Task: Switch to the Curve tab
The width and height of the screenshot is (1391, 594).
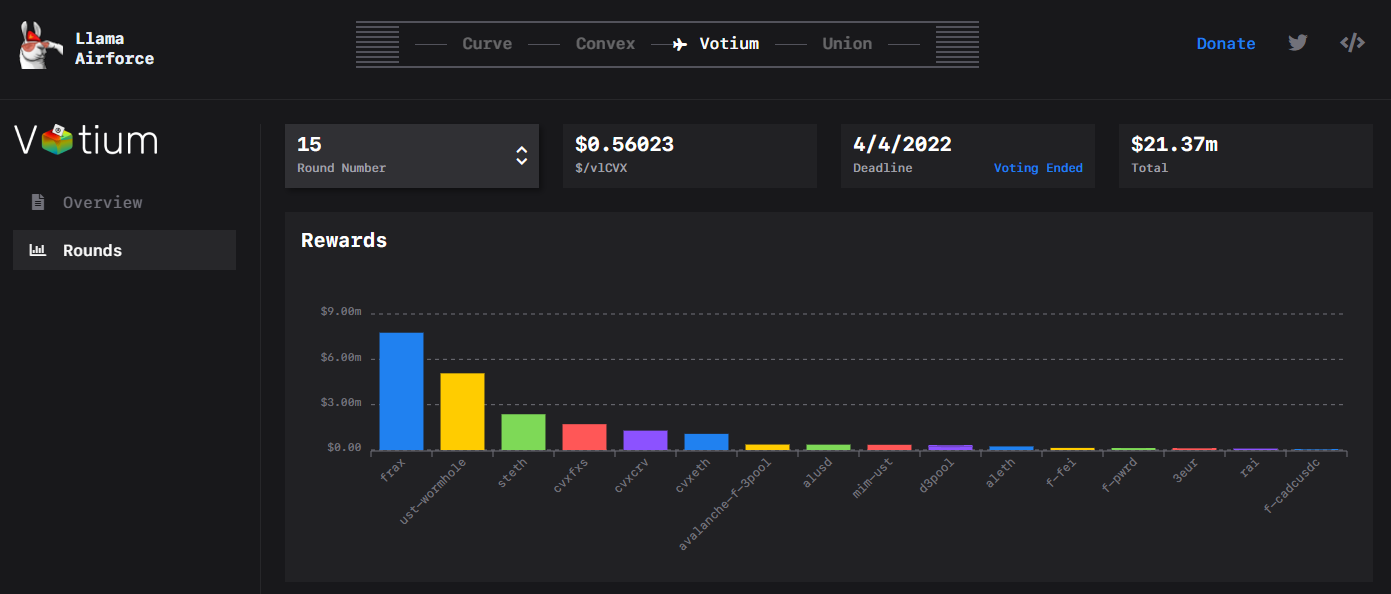Action: pos(487,44)
